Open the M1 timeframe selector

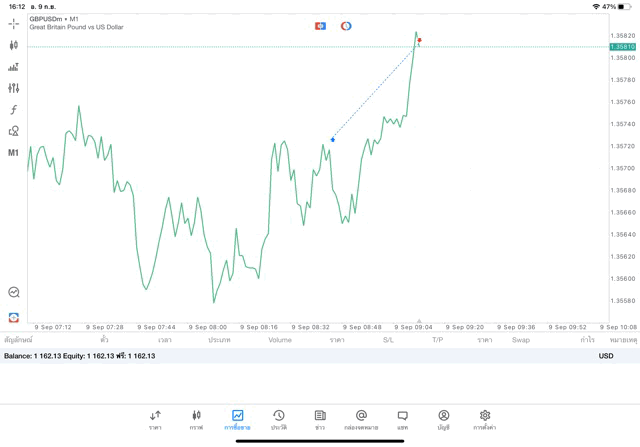(14, 153)
